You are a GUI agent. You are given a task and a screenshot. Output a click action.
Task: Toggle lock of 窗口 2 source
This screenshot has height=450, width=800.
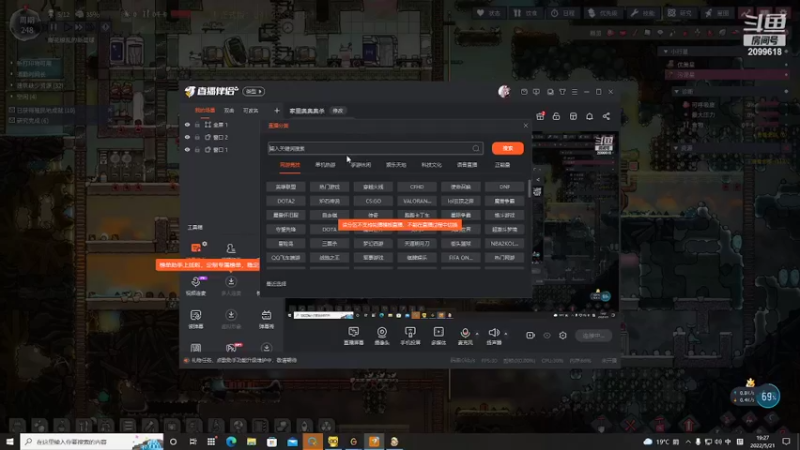click(x=197, y=137)
